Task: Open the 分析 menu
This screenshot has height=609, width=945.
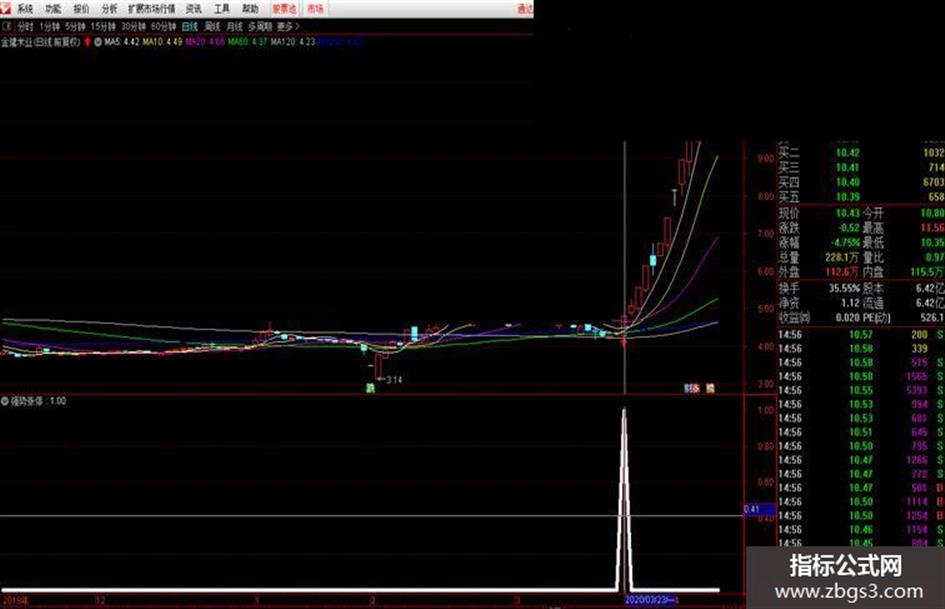Action: coord(110,8)
